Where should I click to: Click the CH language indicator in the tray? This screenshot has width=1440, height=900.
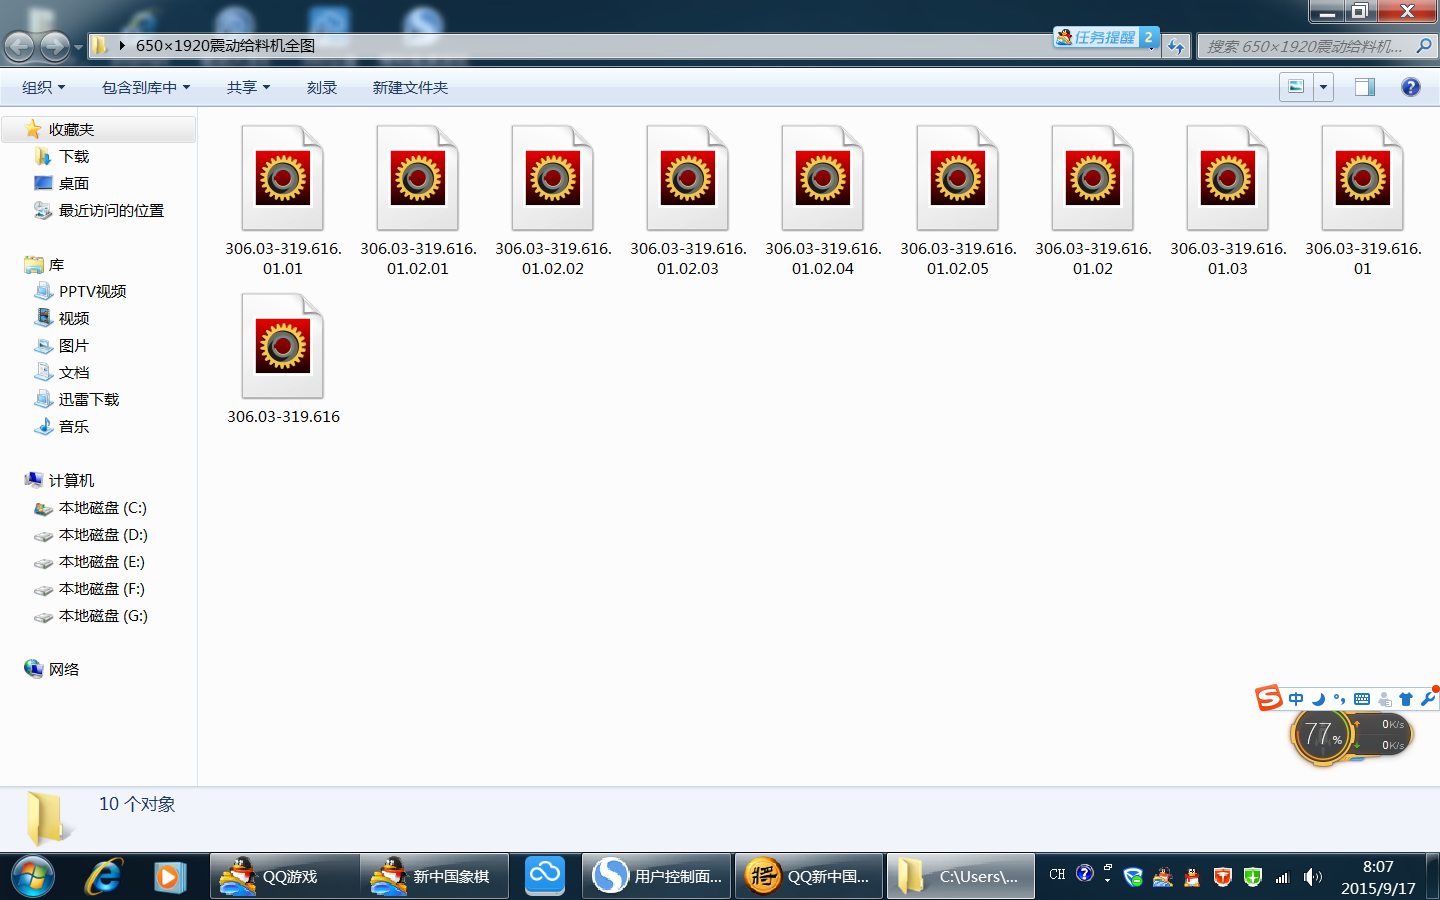coord(1057,875)
